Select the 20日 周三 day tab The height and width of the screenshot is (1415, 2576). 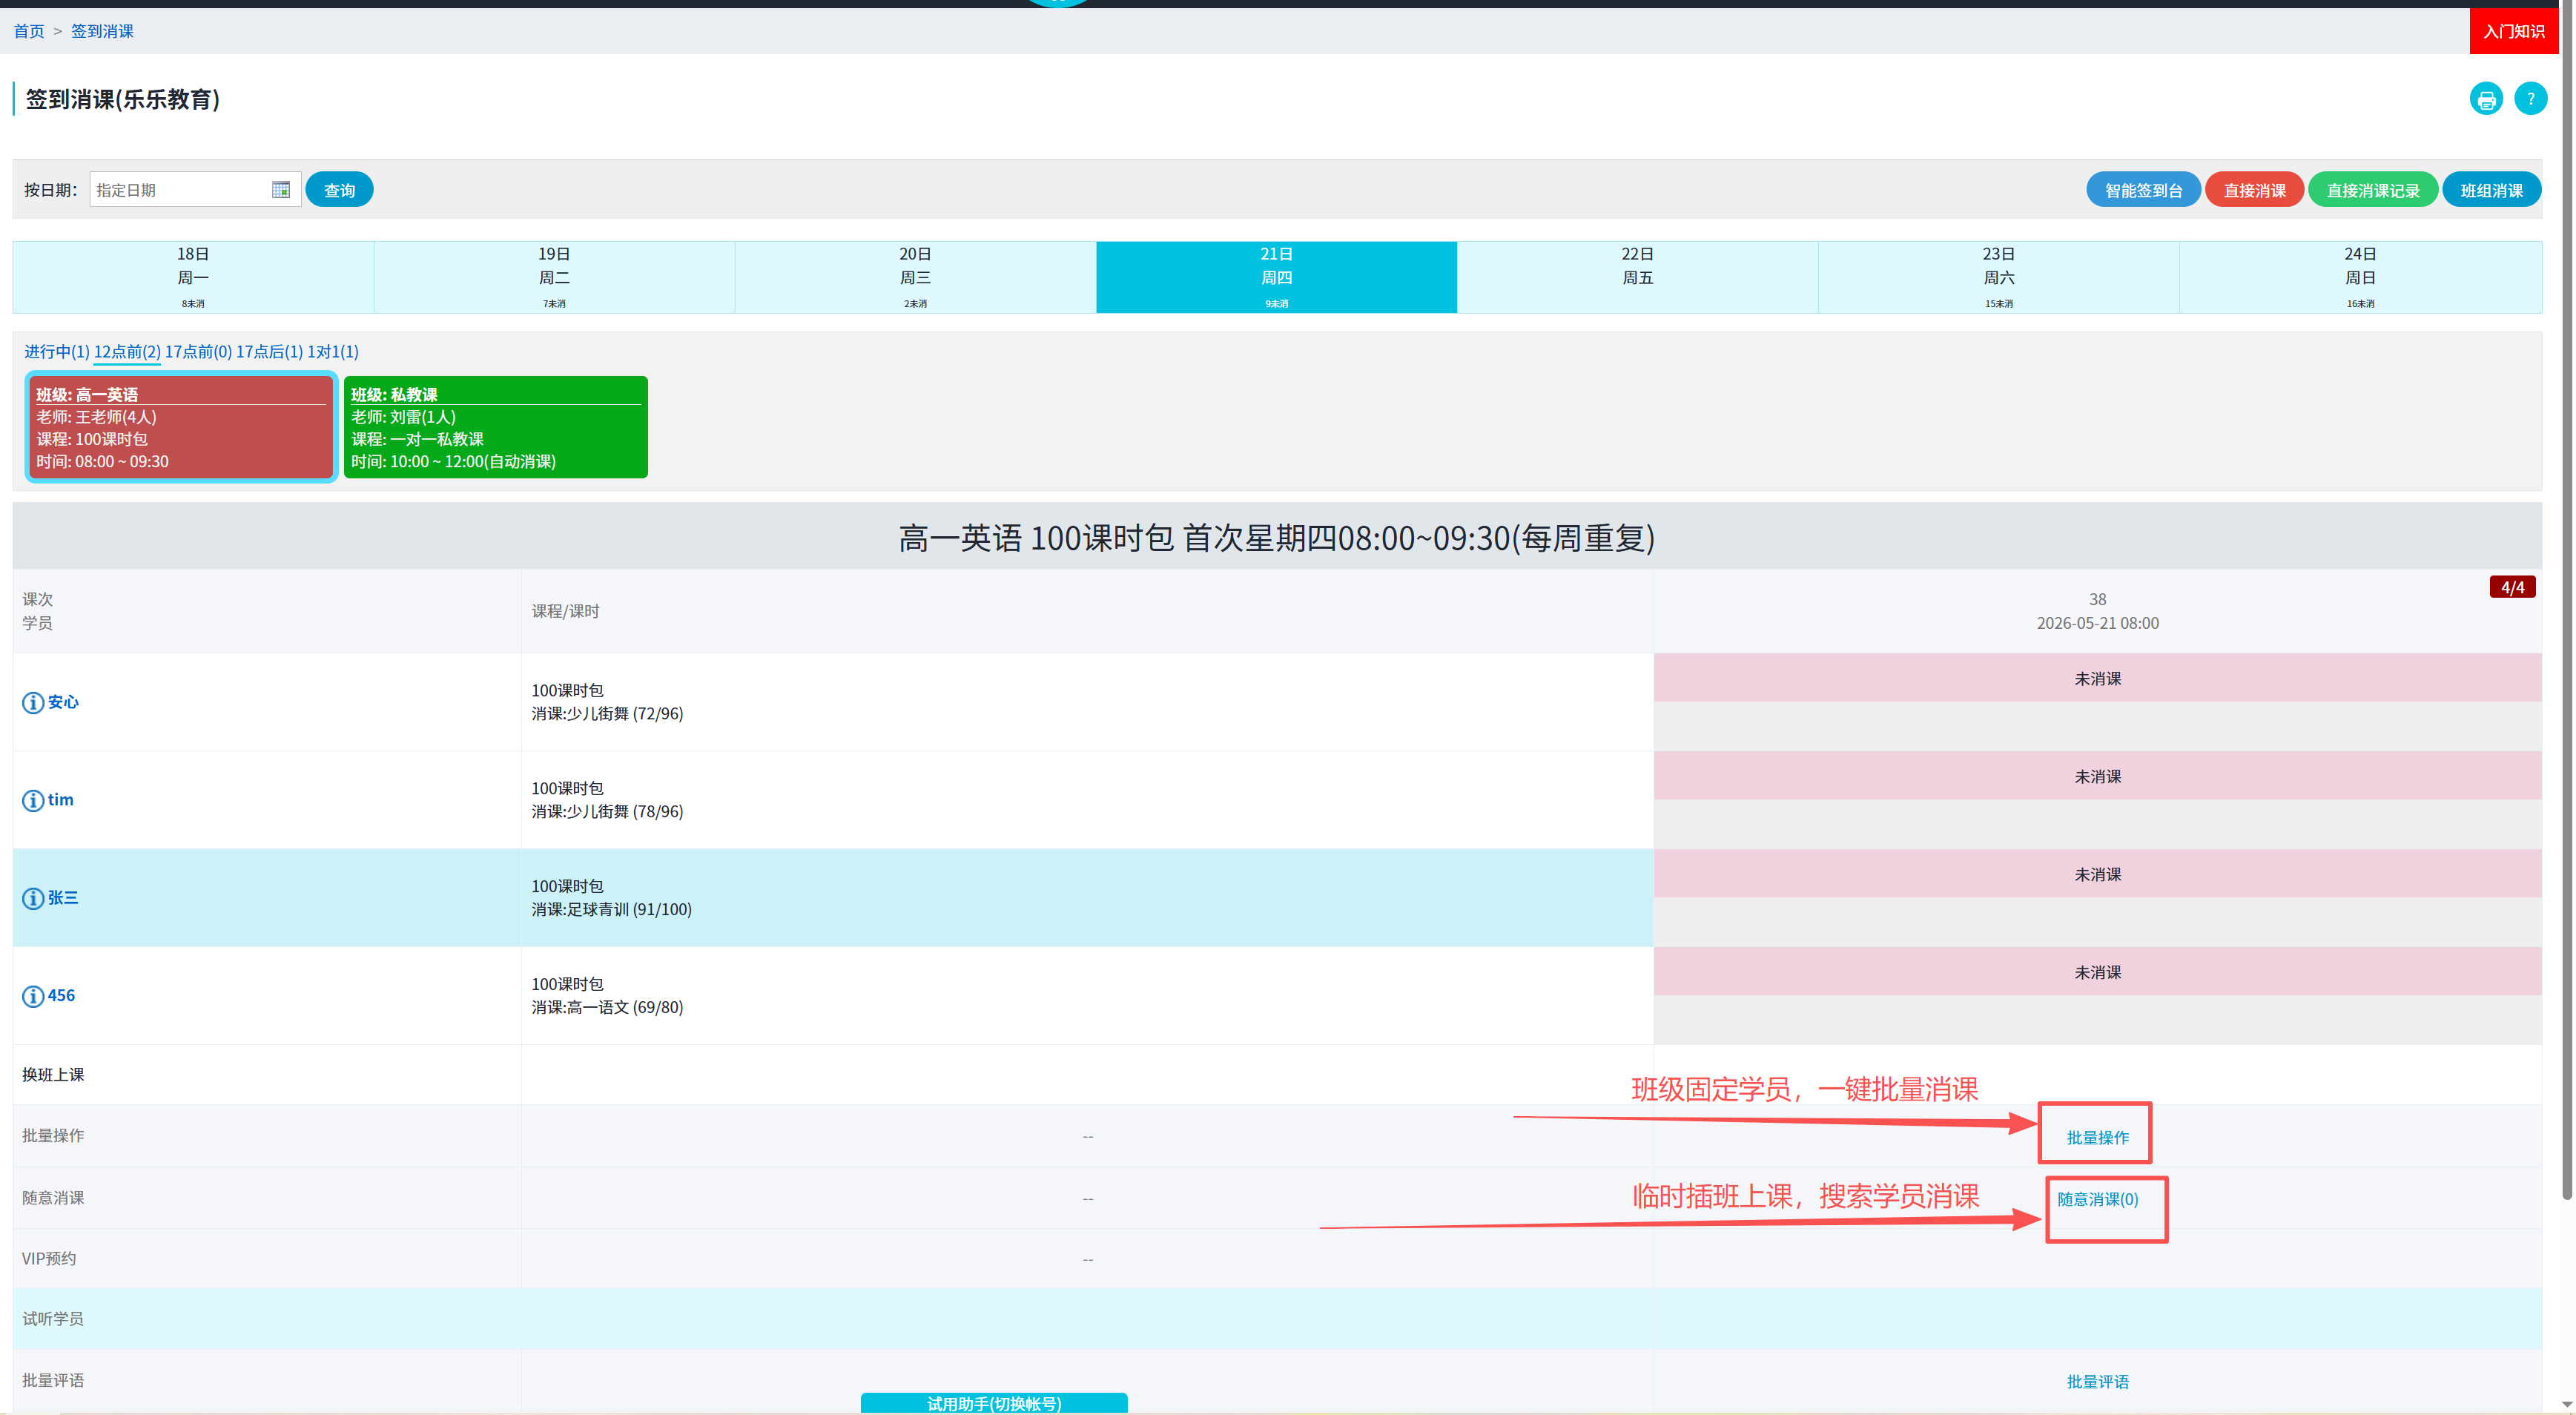[x=915, y=277]
